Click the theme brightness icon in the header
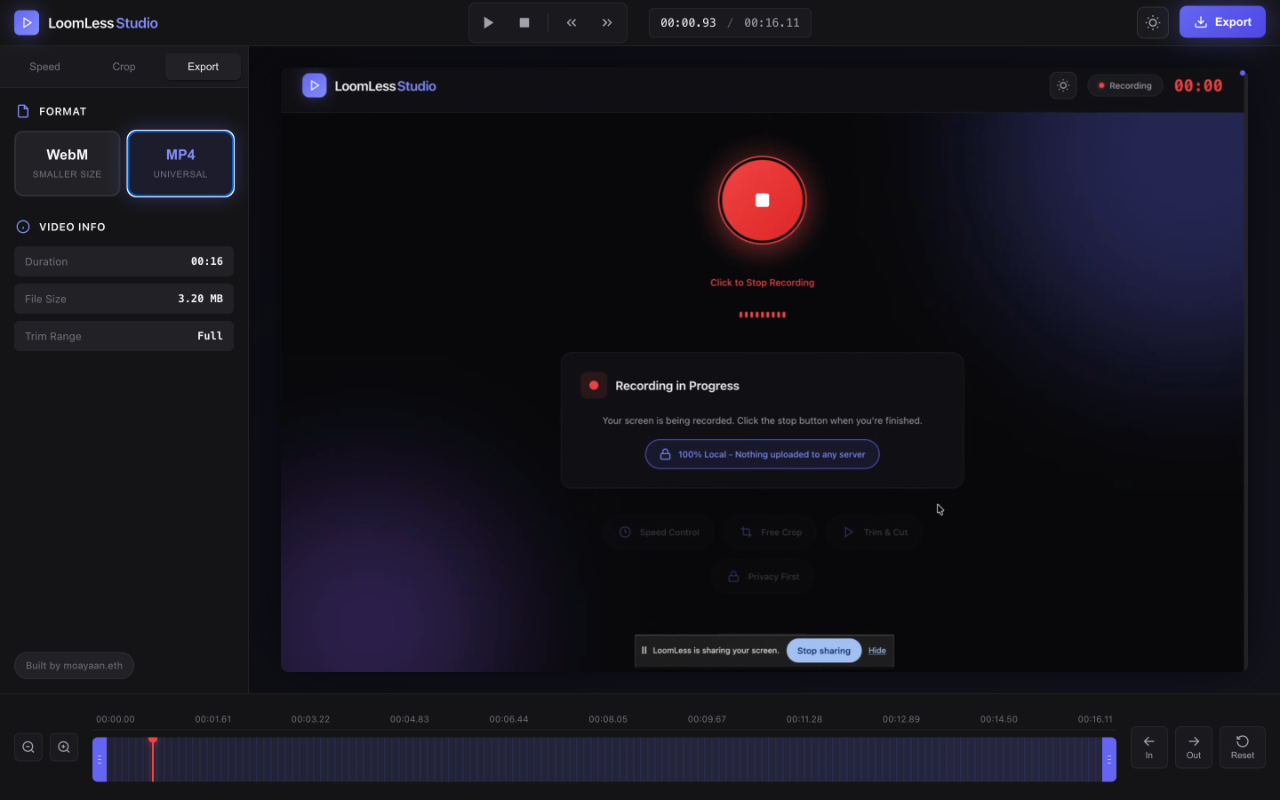This screenshot has height=800, width=1280. (x=1152, y=22)
